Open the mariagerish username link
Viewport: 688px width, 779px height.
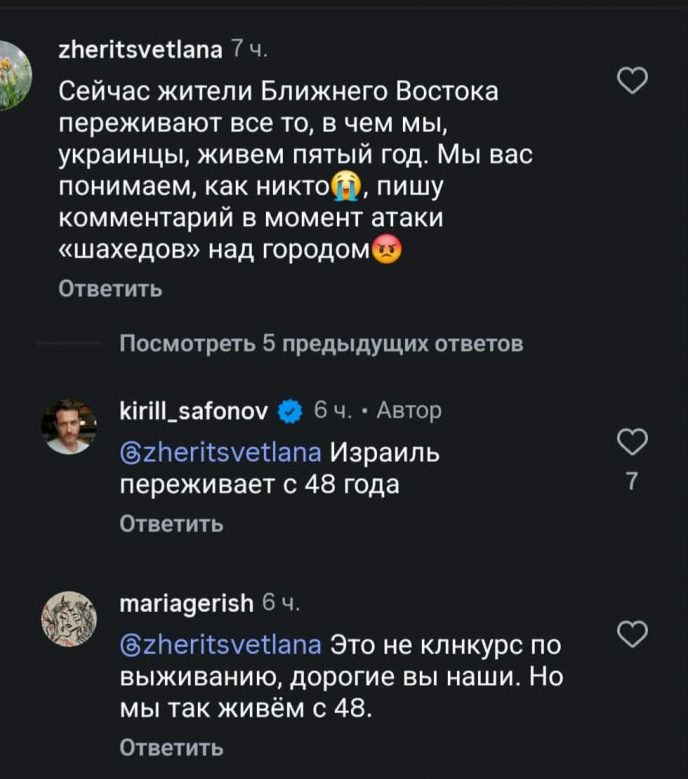tap(186, 602)
